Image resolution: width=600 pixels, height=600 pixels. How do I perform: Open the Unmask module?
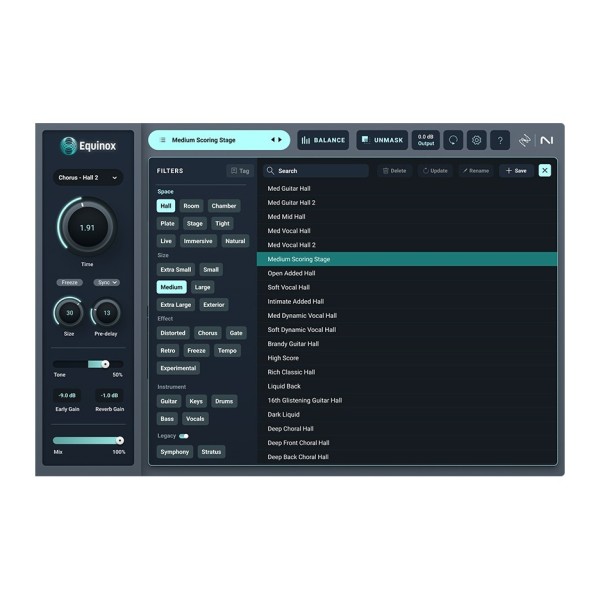coord(382,140)
